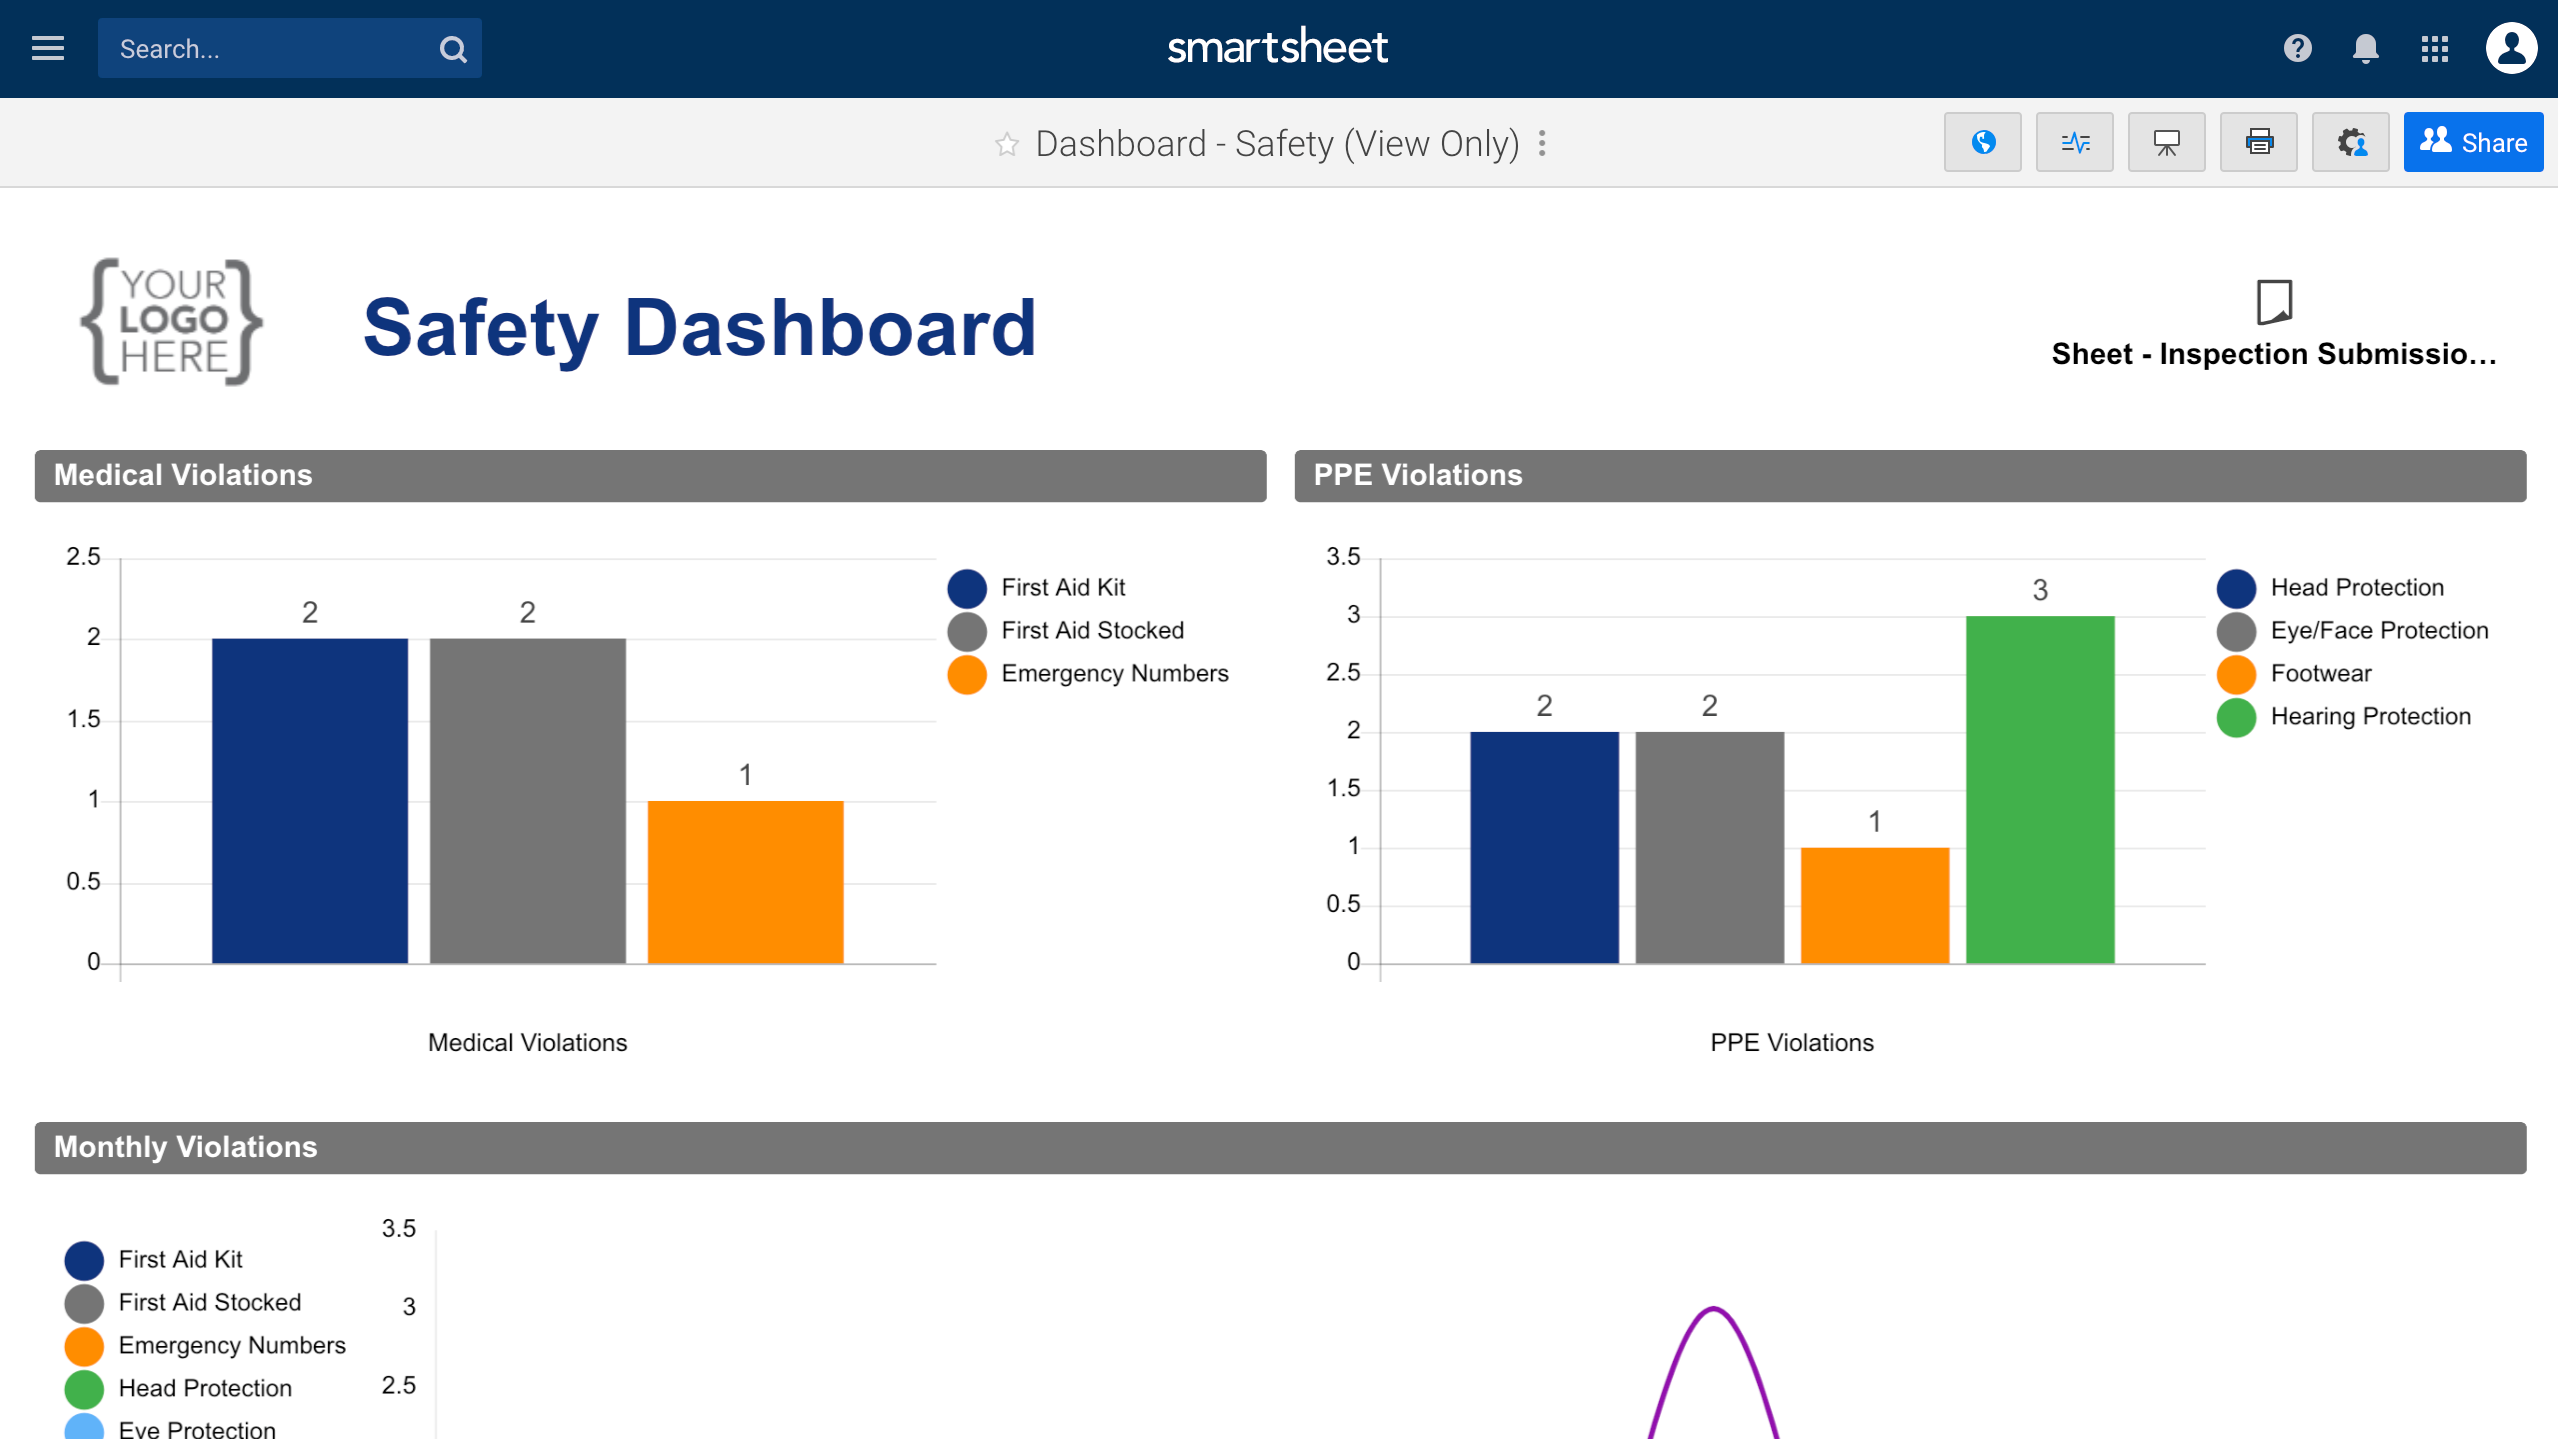Click the search magnifier icon
Image resolution: width=2558 pixels, height=1439 pixels.
pos(453,49)
